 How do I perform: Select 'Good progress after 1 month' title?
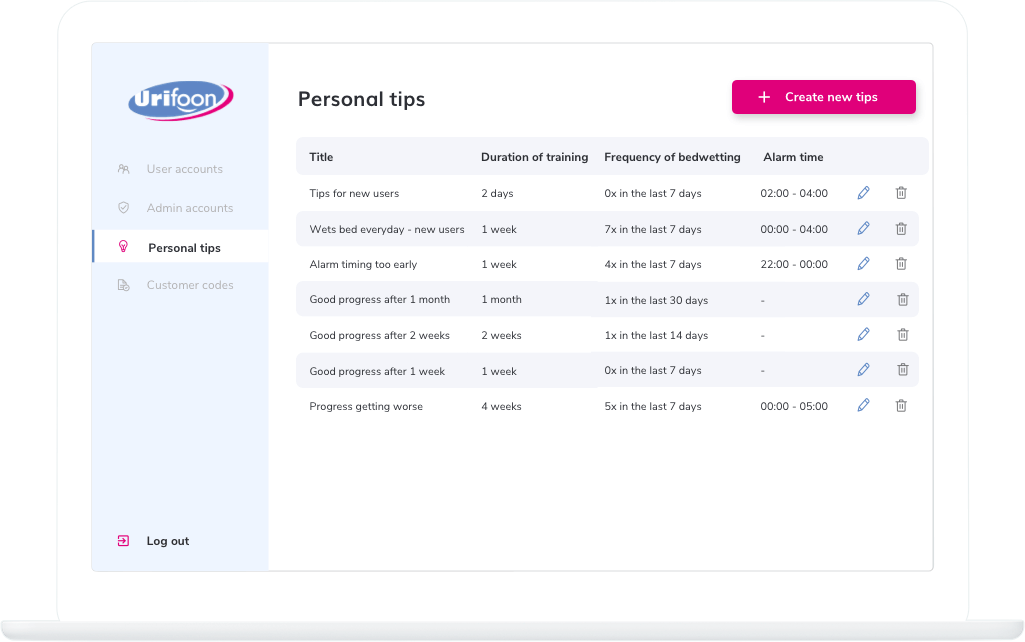pyautogui.click(x=379, y=299)
